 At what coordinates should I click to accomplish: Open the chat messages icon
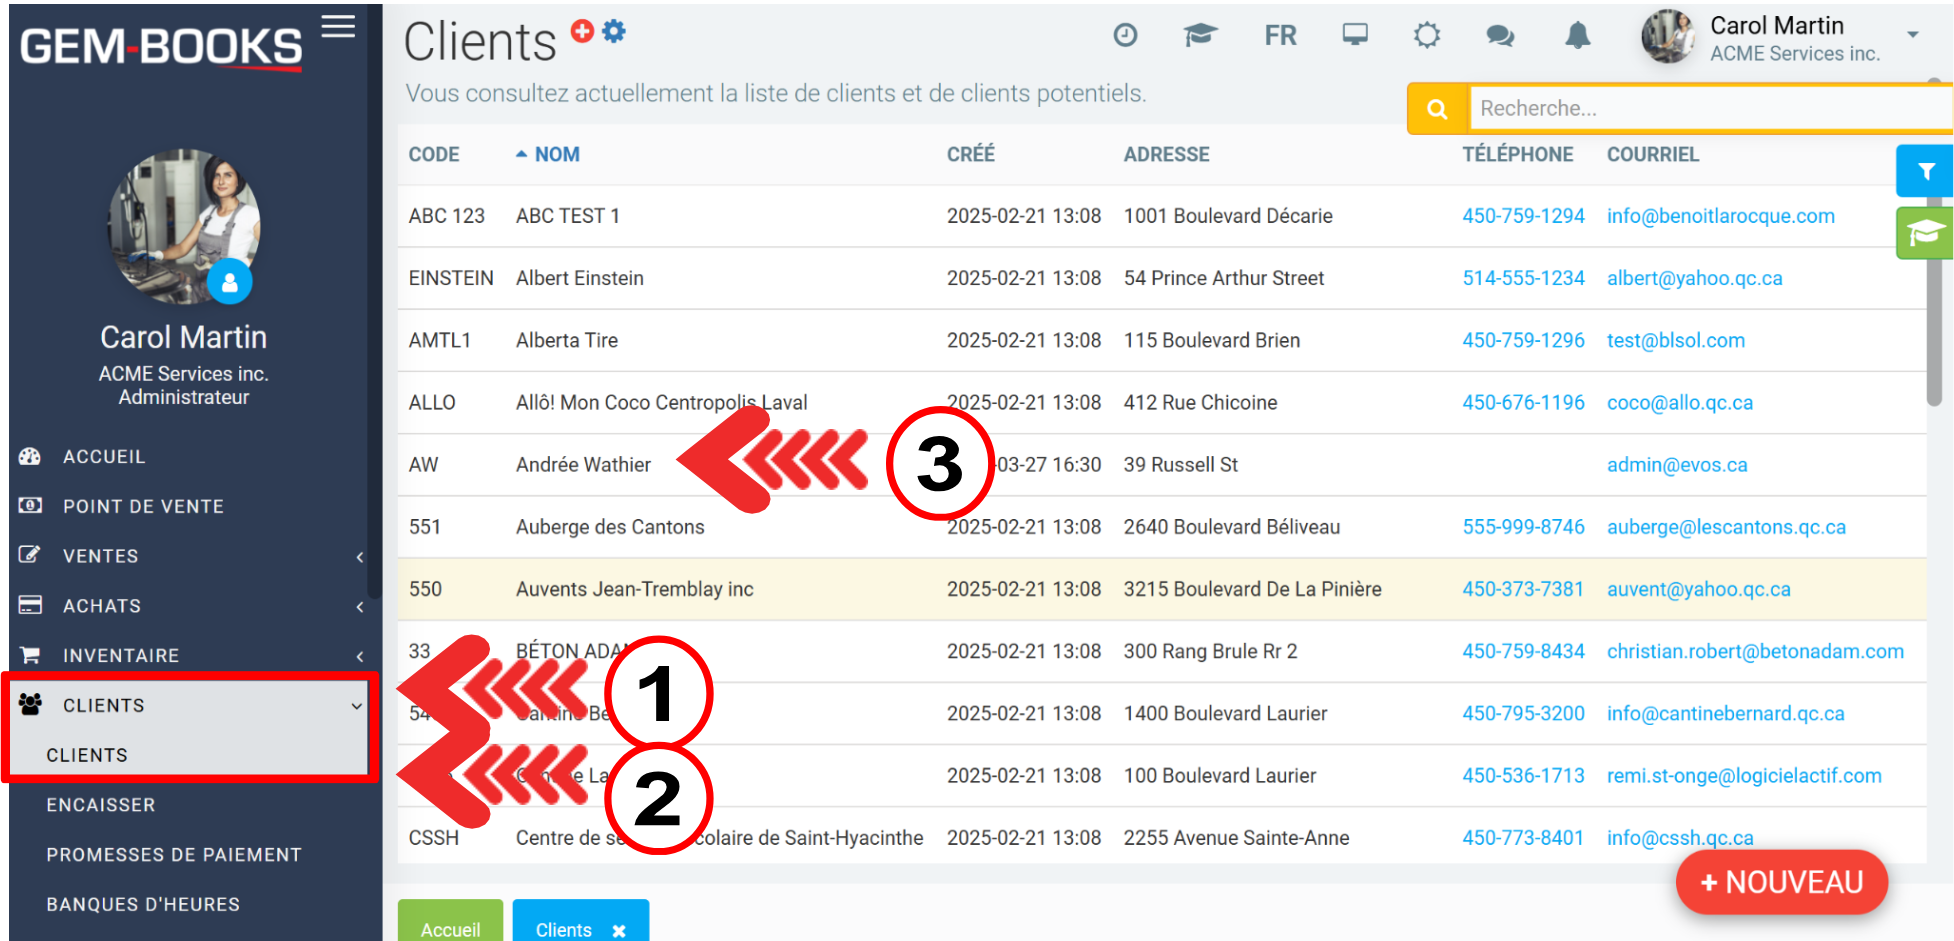pos(1499,36)
